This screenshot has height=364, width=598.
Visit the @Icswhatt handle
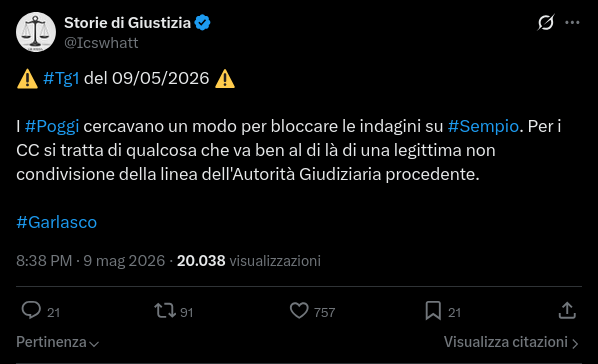tap(101, 43)
